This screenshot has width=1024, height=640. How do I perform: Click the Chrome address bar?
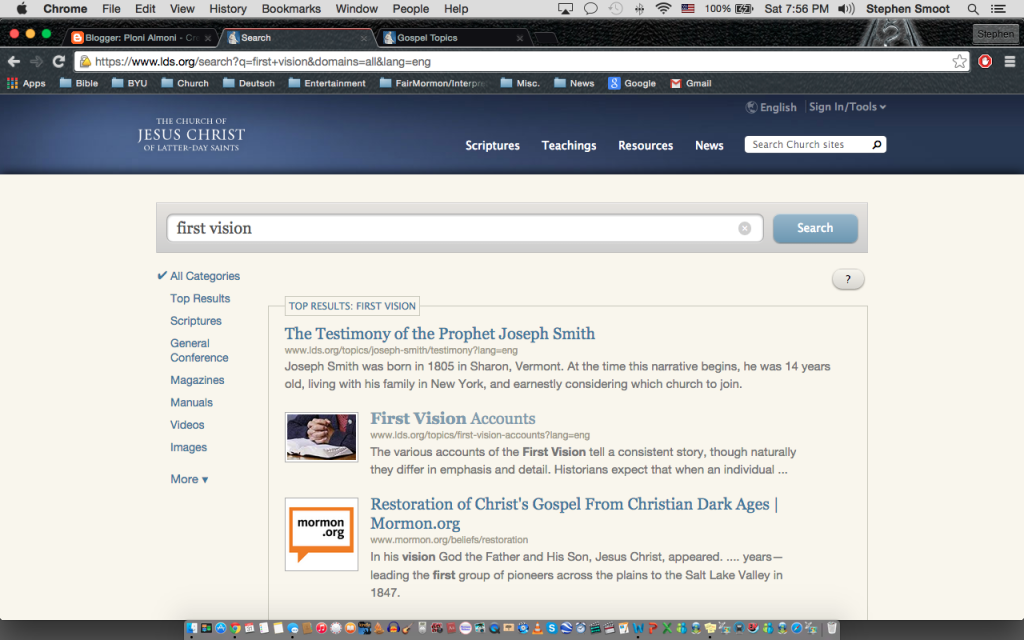pyautogui.click(x=522, y=61)
